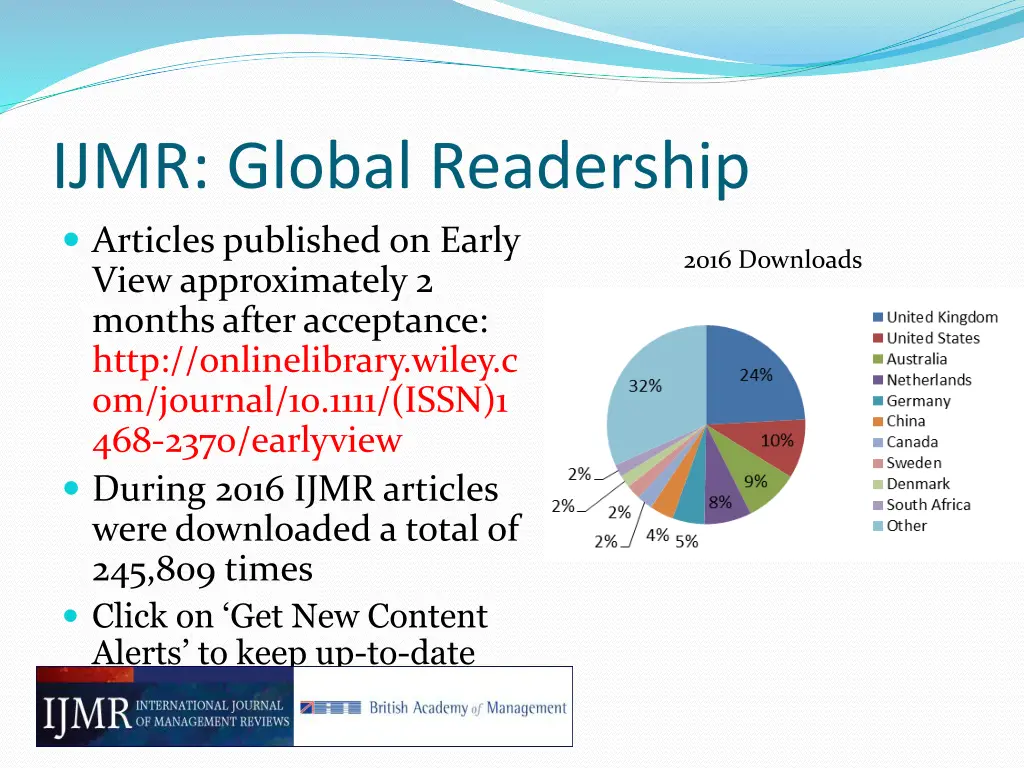The image size is (1024, 768).
Task: Click the United States legend color swatch
Action: [x=878, y=338]
